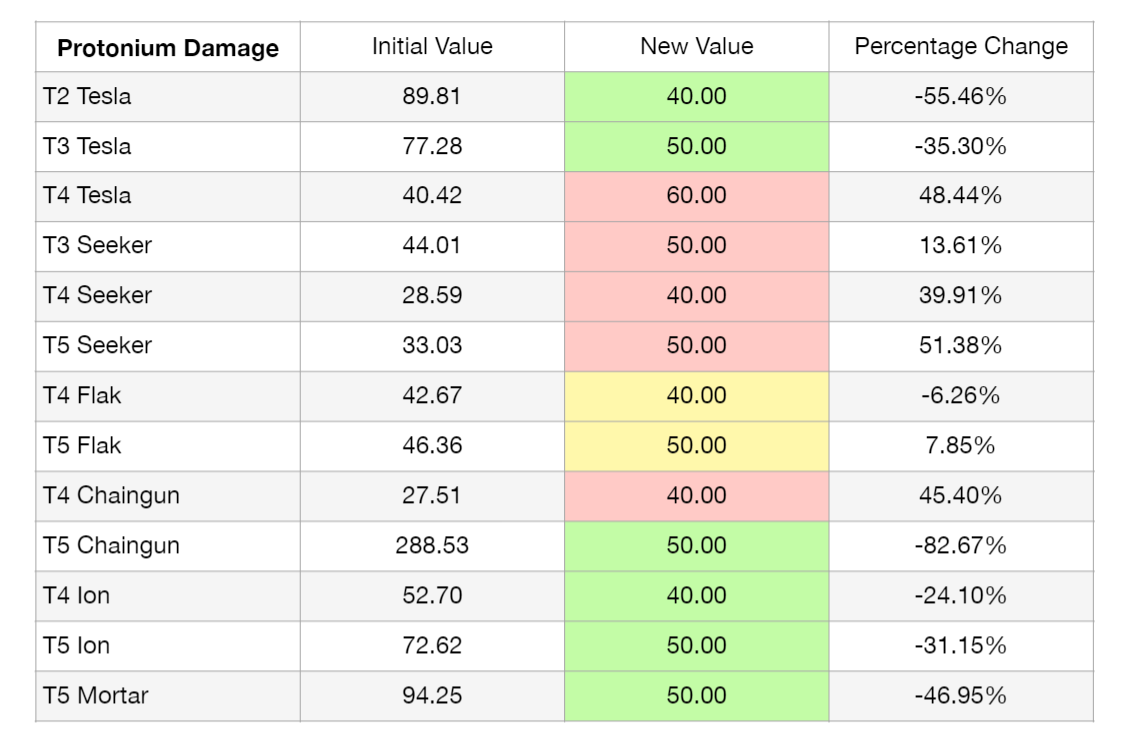Image resolution: width=1130 pixels, height=739 pixels.
Task: Click the T5 Flak 7.85% cell
Action: coord(960,446)
